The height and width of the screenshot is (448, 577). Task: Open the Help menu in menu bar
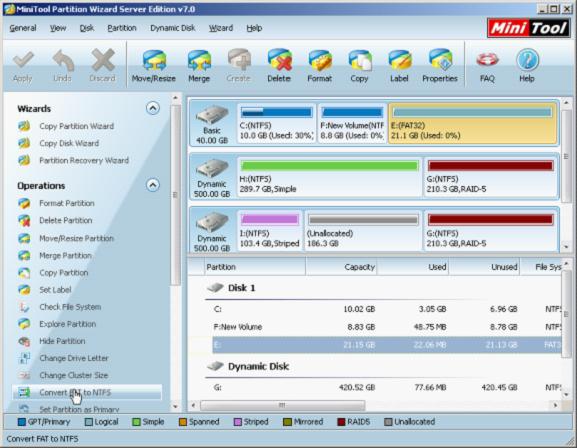pyautogui.click(x=254, y=28)
